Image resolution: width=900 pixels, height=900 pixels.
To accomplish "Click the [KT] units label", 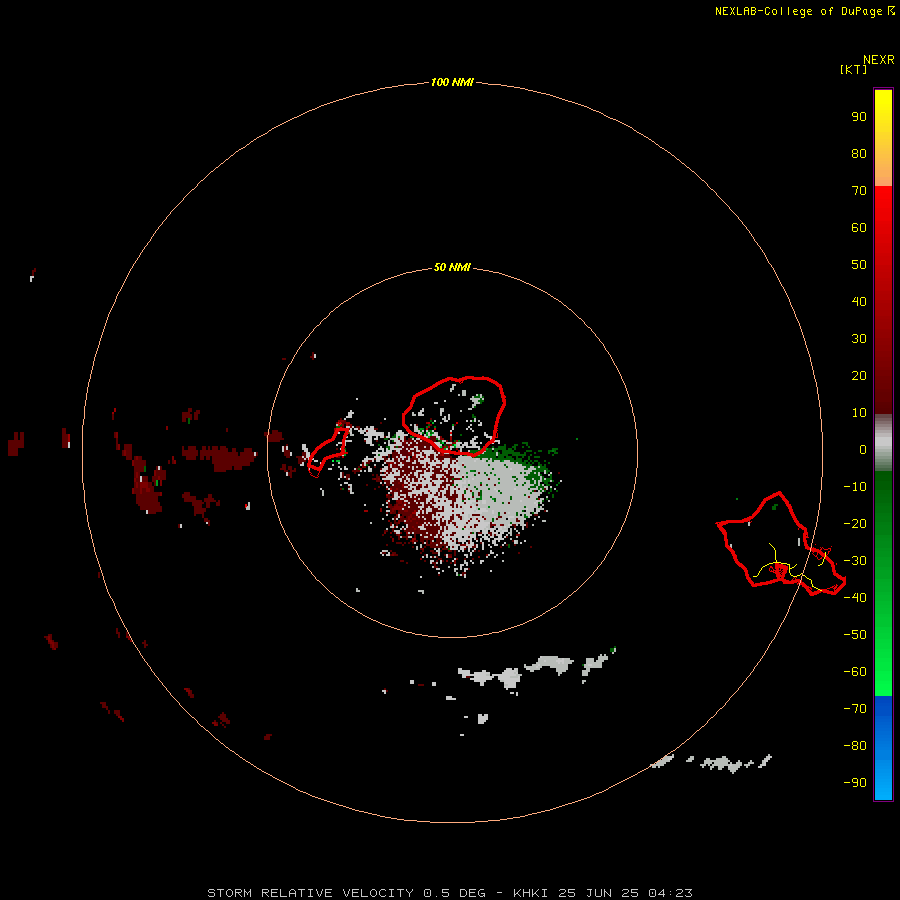I will coord(853,69).
